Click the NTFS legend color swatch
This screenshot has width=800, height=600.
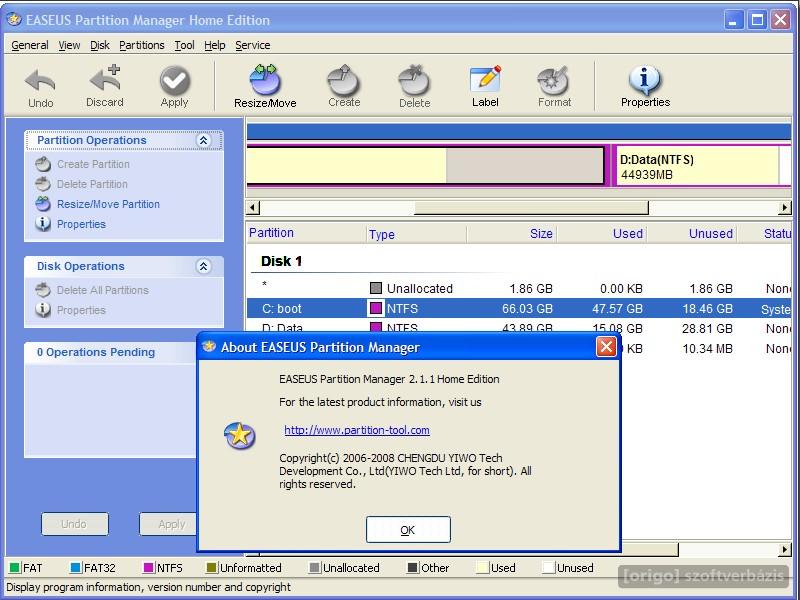[149, 568]
